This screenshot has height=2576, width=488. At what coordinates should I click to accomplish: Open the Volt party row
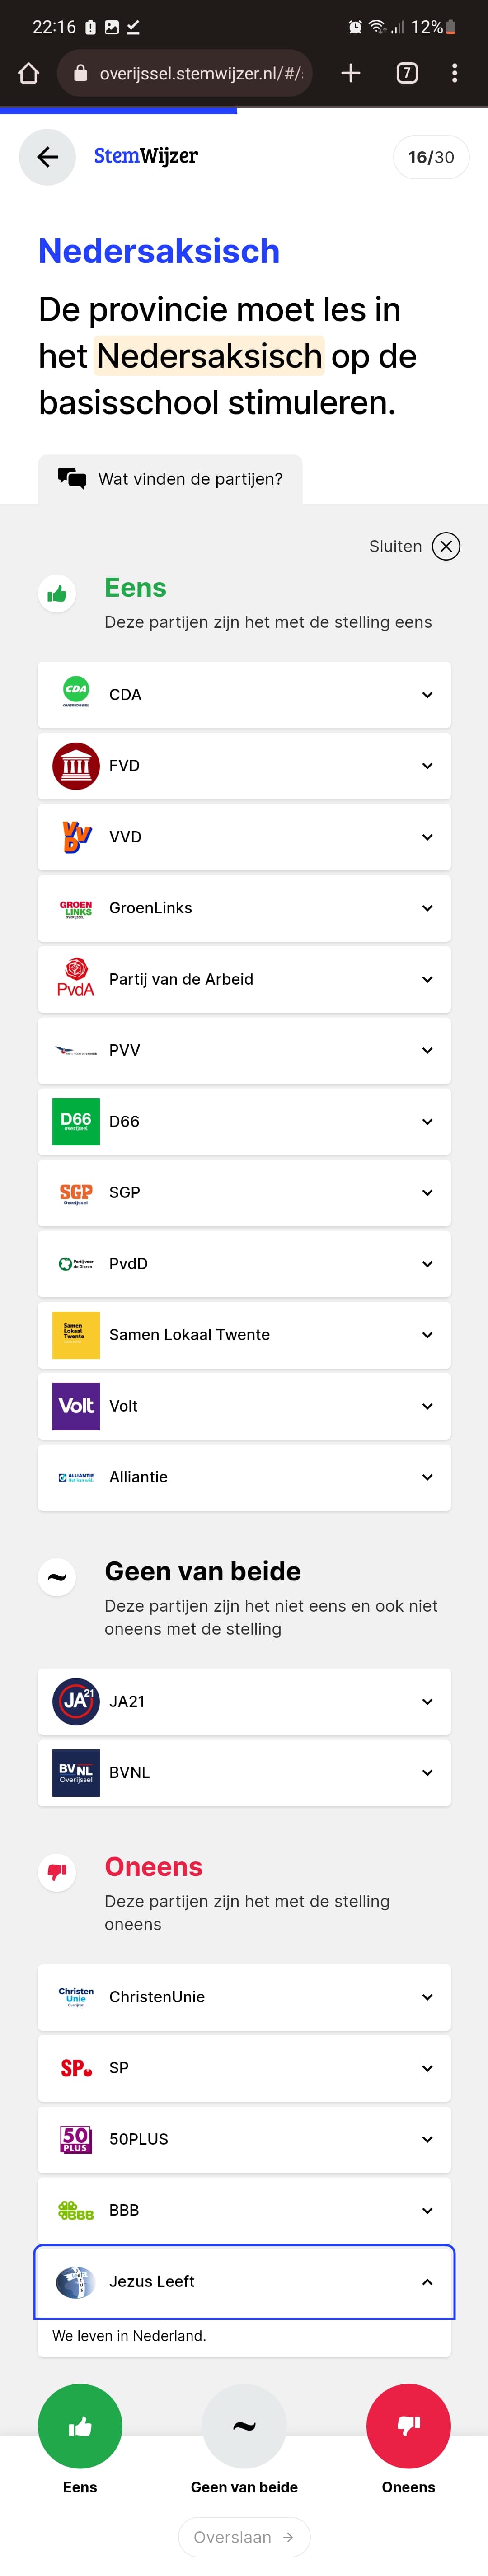(244, 1406)
